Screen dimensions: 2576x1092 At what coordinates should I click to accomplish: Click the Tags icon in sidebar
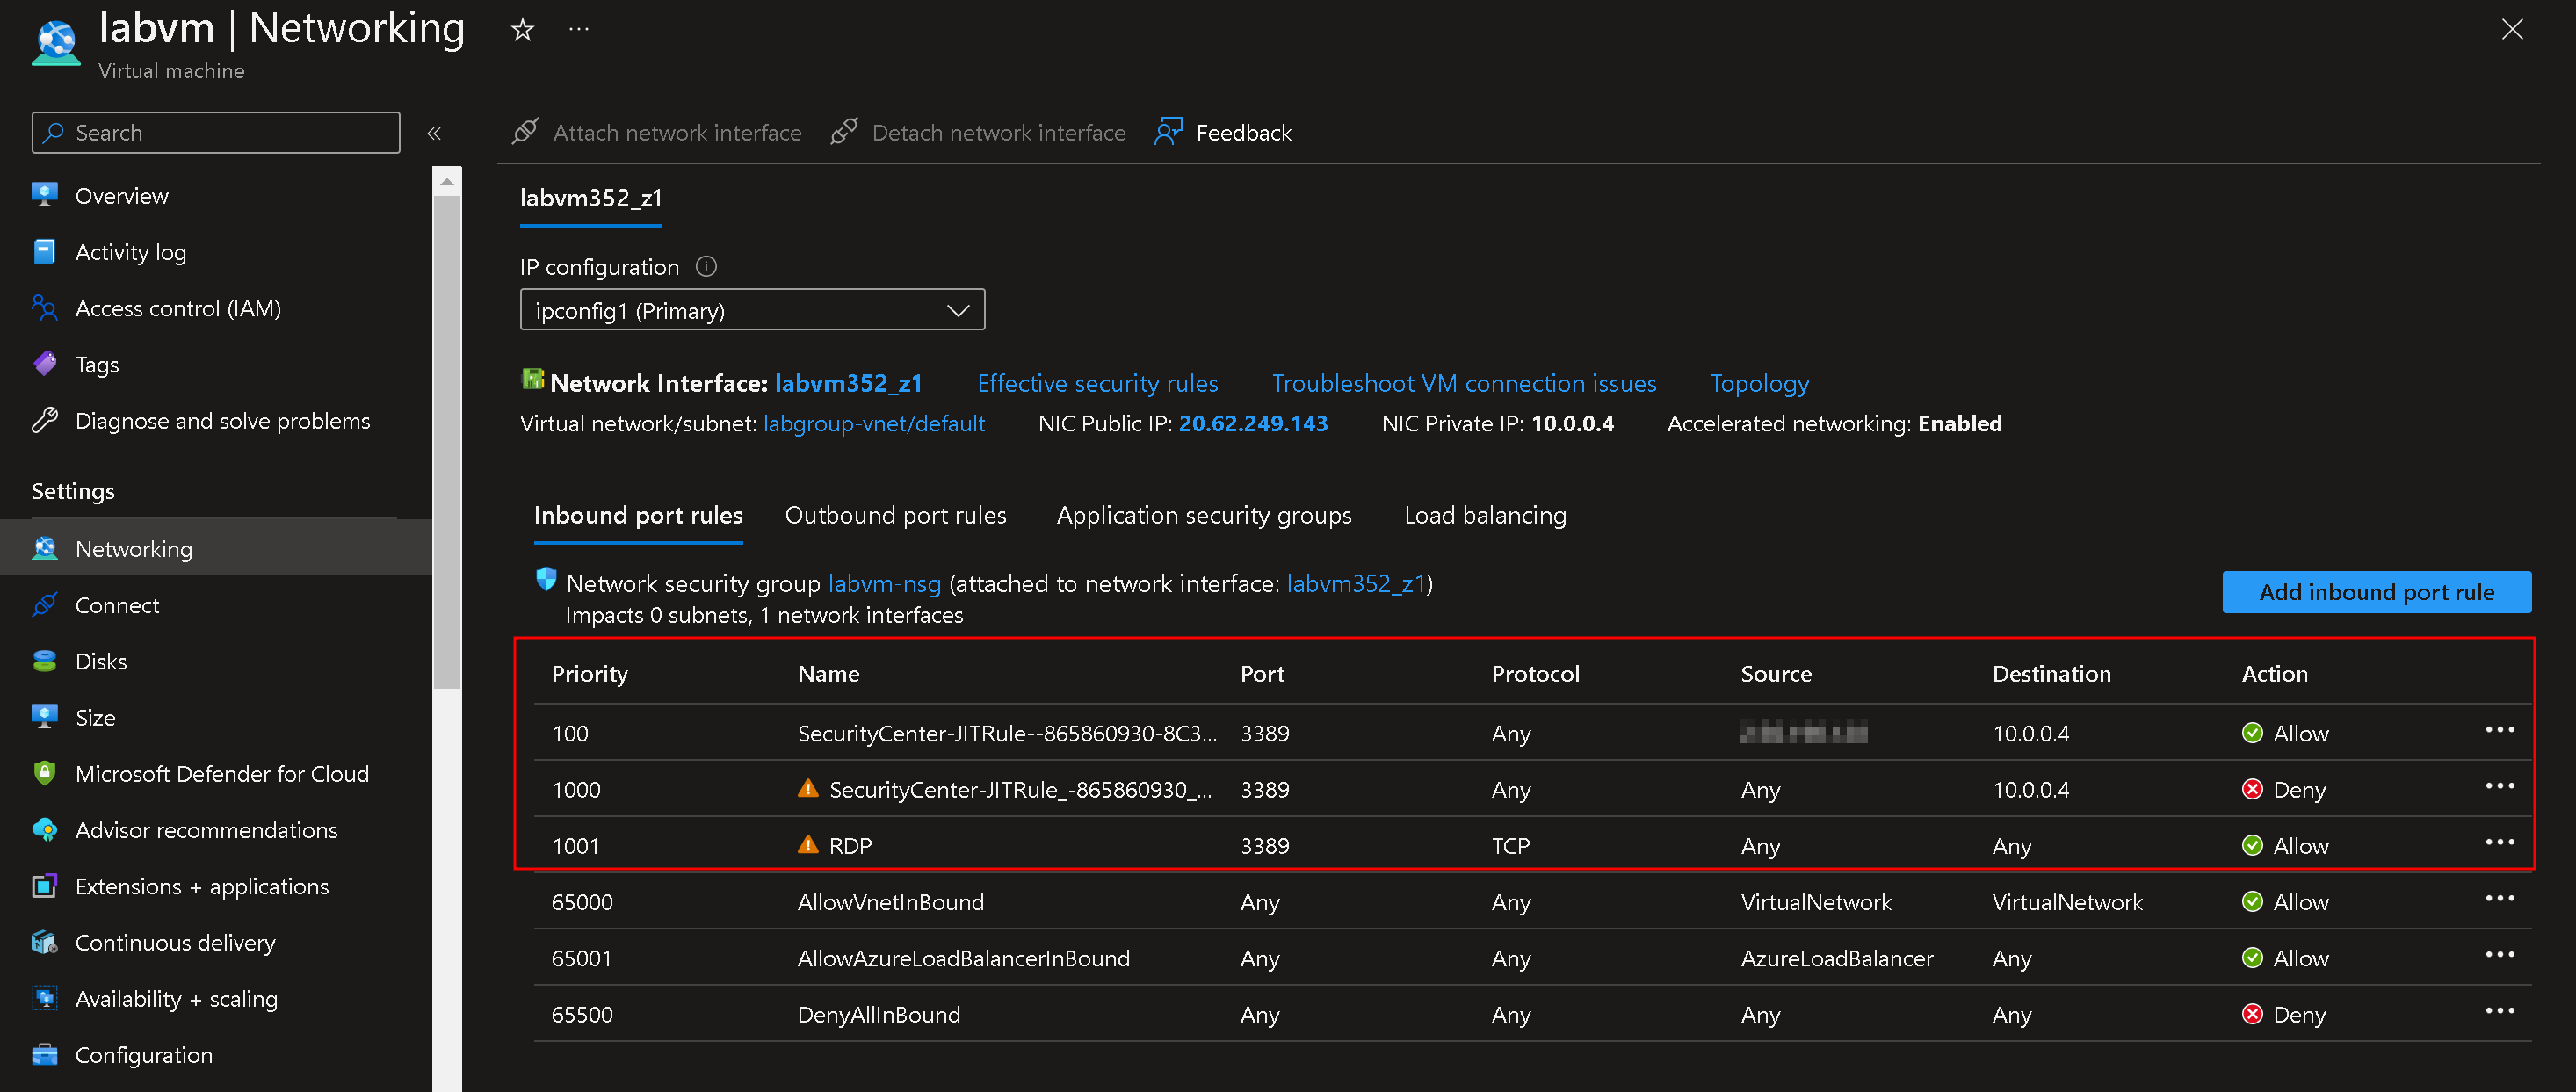pos(44,364)
